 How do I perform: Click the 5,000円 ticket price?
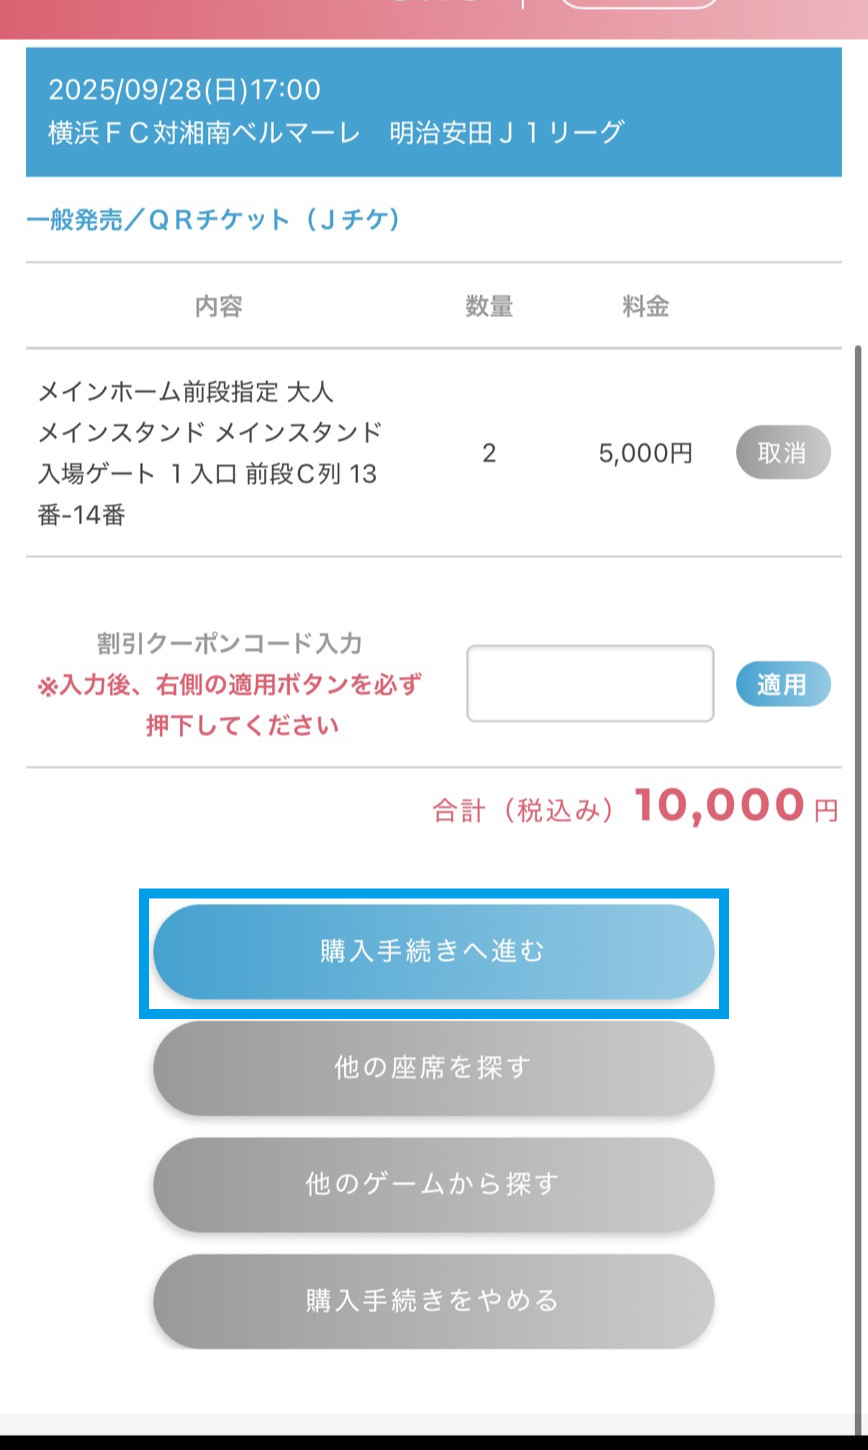645,453
